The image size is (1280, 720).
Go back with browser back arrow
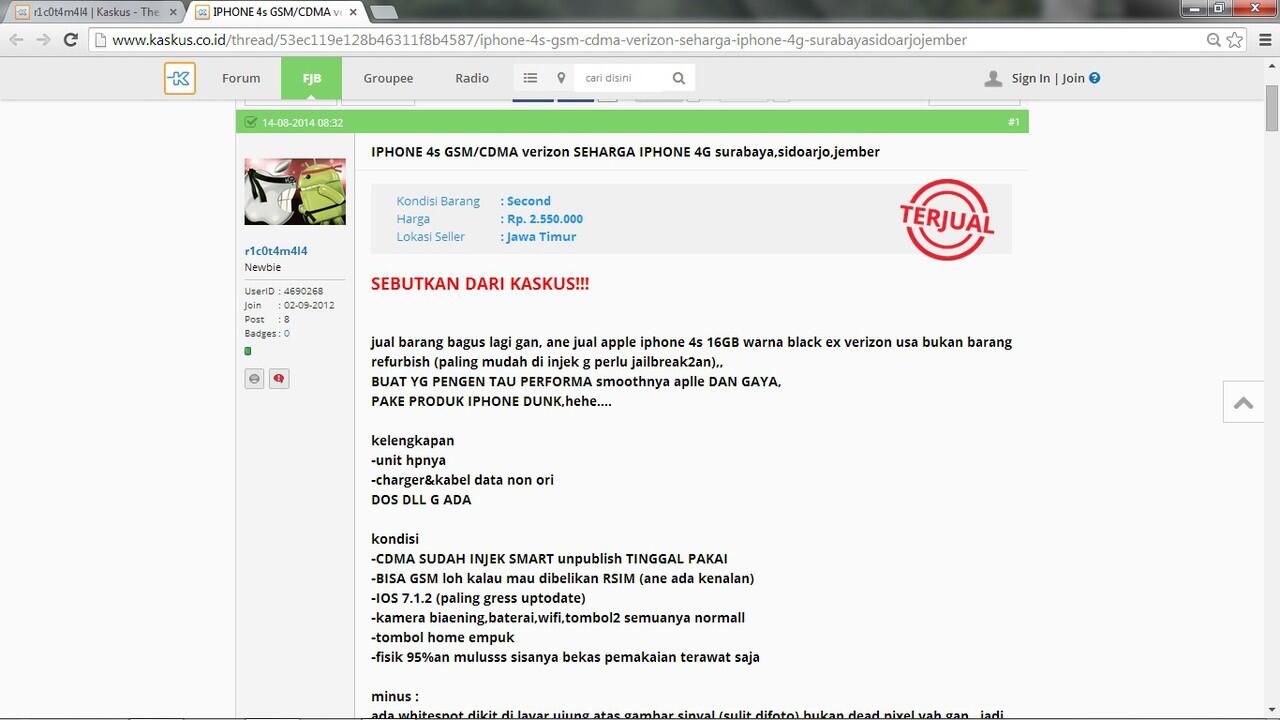16,40
